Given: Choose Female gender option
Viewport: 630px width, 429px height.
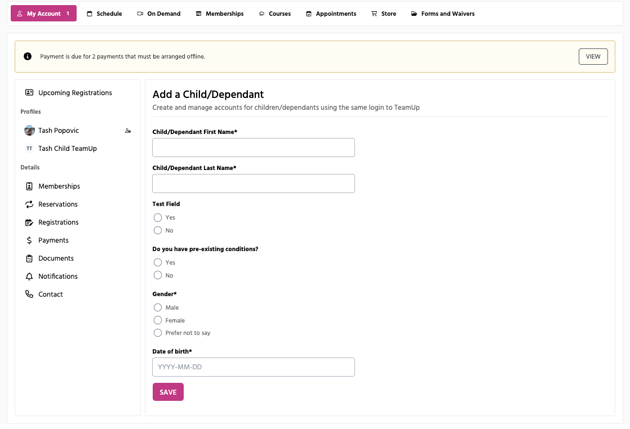Looking at the screenshot, I should click(158, 320).
